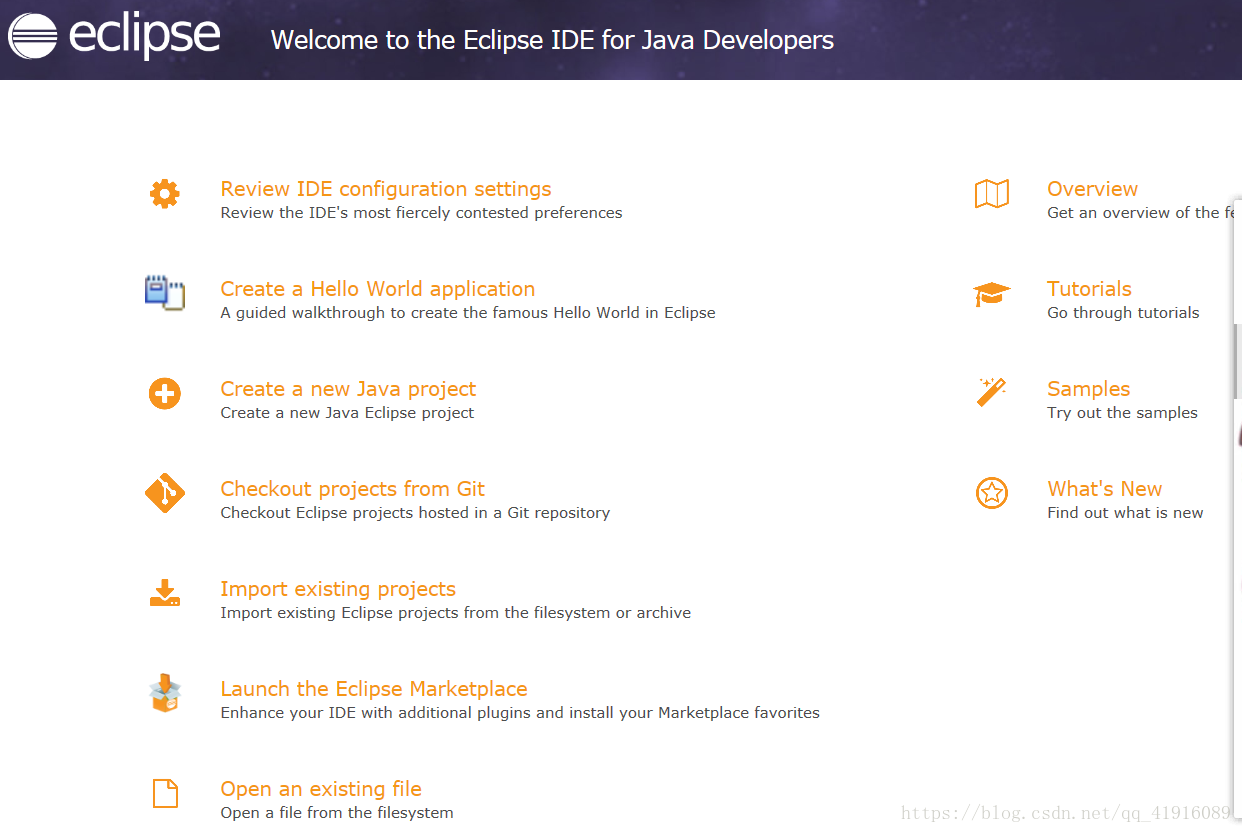The image size is (1242, 833).
Task: Click 'Find out what is new' description
Action: point(1125,513)
